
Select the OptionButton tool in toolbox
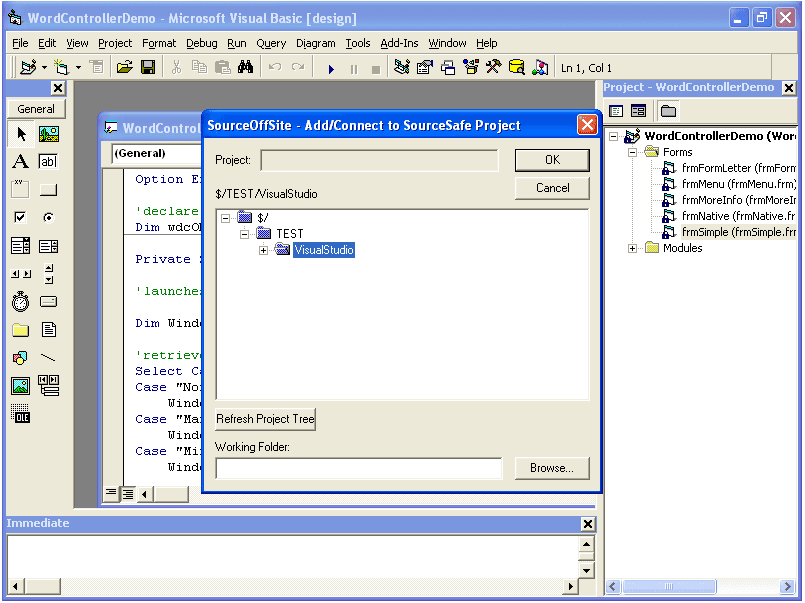pos(49,218)
